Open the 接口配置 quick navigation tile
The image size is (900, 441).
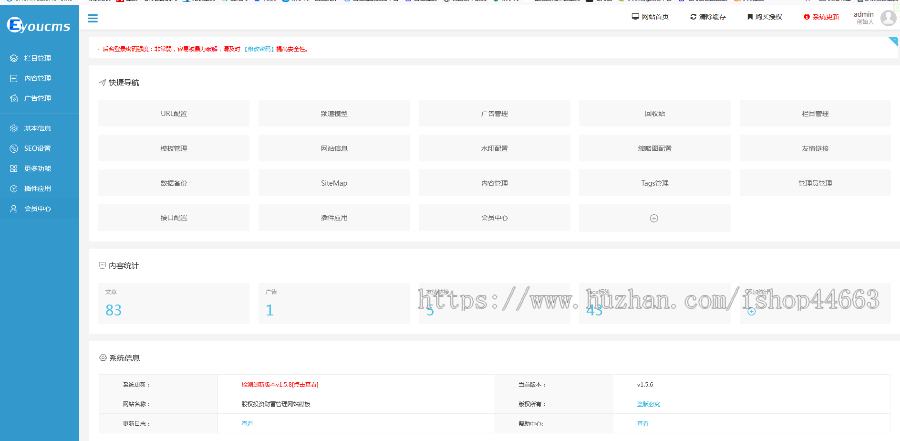coord(173,218)
